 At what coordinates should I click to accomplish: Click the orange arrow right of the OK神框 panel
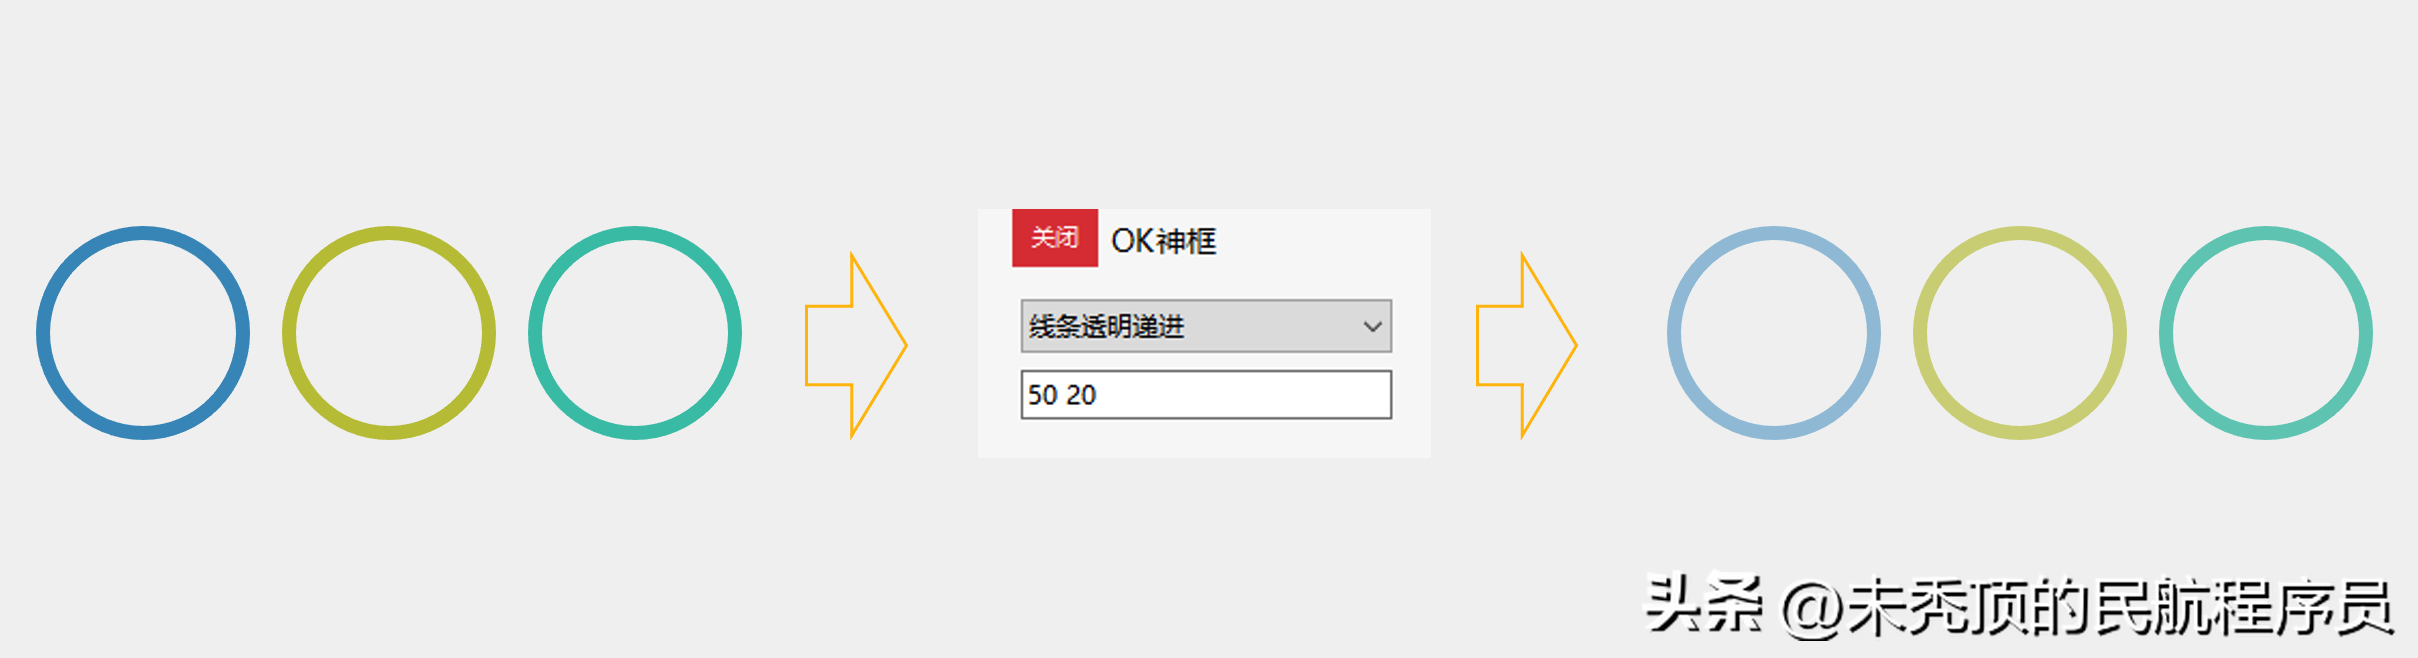[1527, 345]
